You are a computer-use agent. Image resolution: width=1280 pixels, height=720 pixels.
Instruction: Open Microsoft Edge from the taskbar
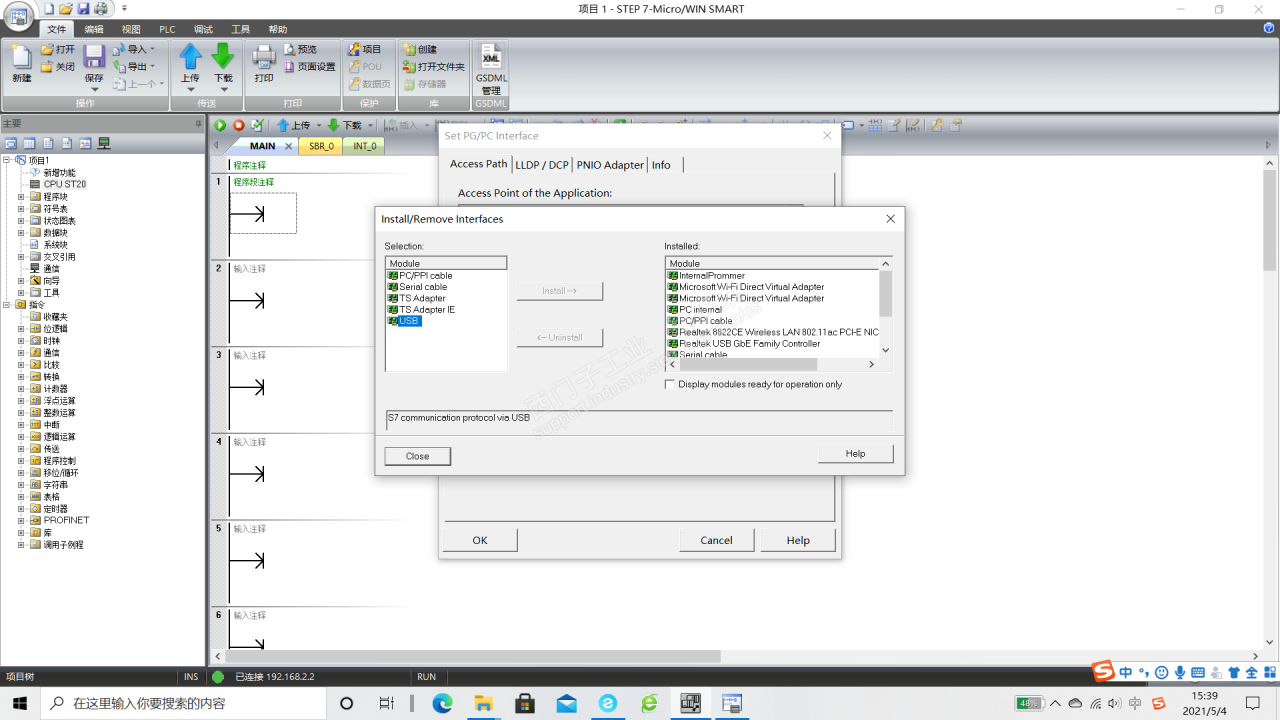tap(442, 704)
